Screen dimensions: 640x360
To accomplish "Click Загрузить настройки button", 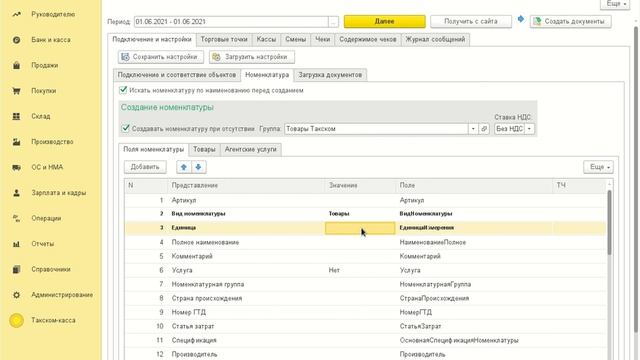I will (x=251, y=57).
